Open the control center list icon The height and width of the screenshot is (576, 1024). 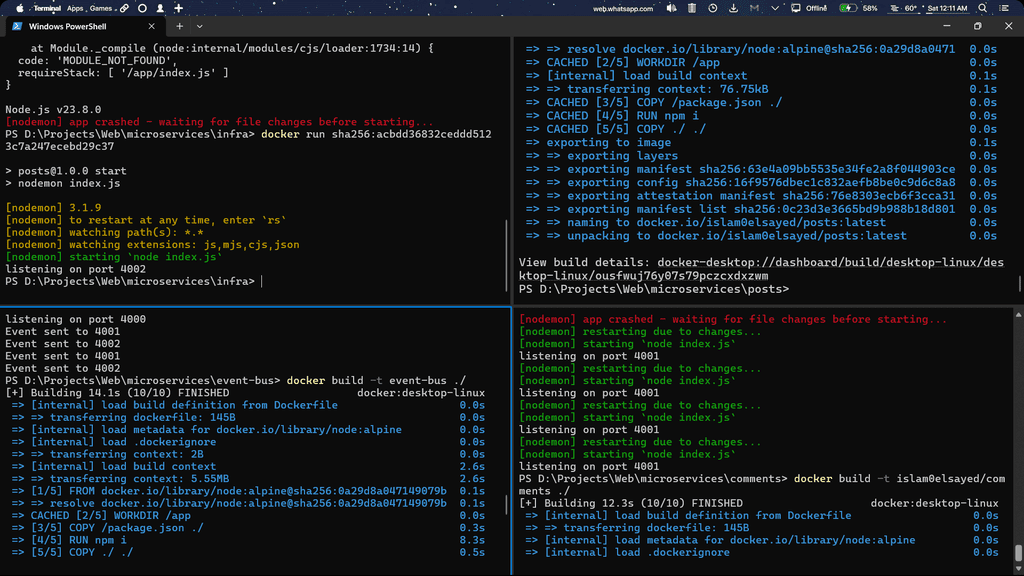pos(1004,8)
